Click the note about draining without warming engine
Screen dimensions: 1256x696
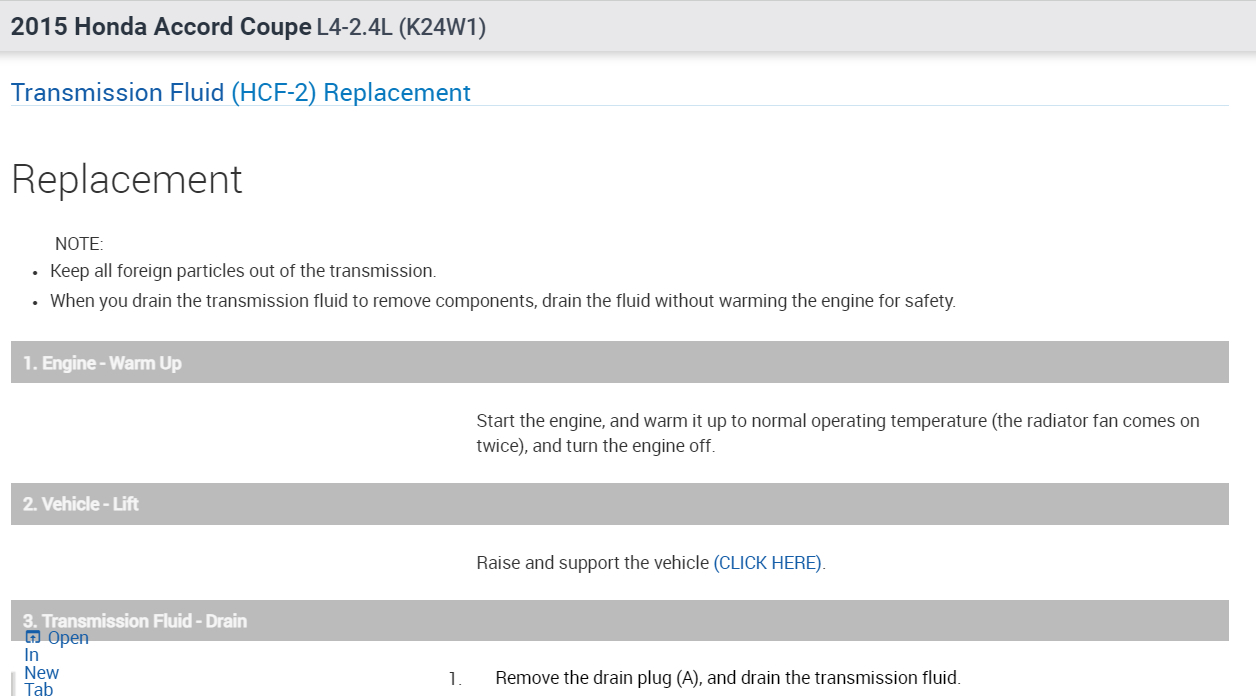click(x=502, y=301)
